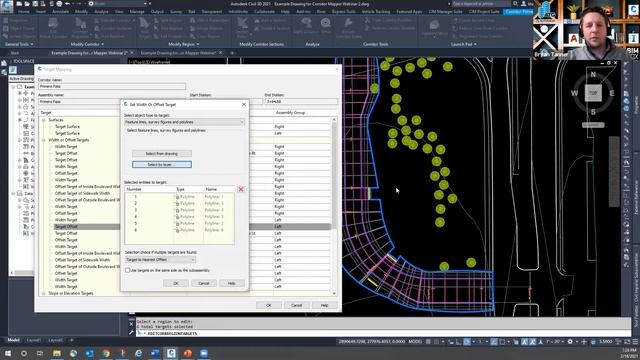
Task: Open the Insert ribbon tab
Action: point(41,11)
